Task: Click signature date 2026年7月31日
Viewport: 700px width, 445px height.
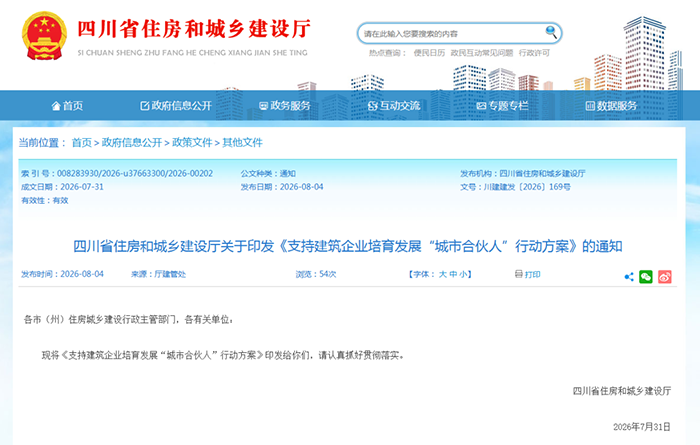Action: click(642, 427)
